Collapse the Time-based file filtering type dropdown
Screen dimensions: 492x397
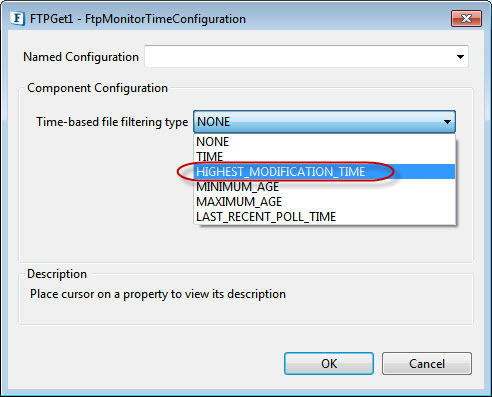click(x=324, y=122)
